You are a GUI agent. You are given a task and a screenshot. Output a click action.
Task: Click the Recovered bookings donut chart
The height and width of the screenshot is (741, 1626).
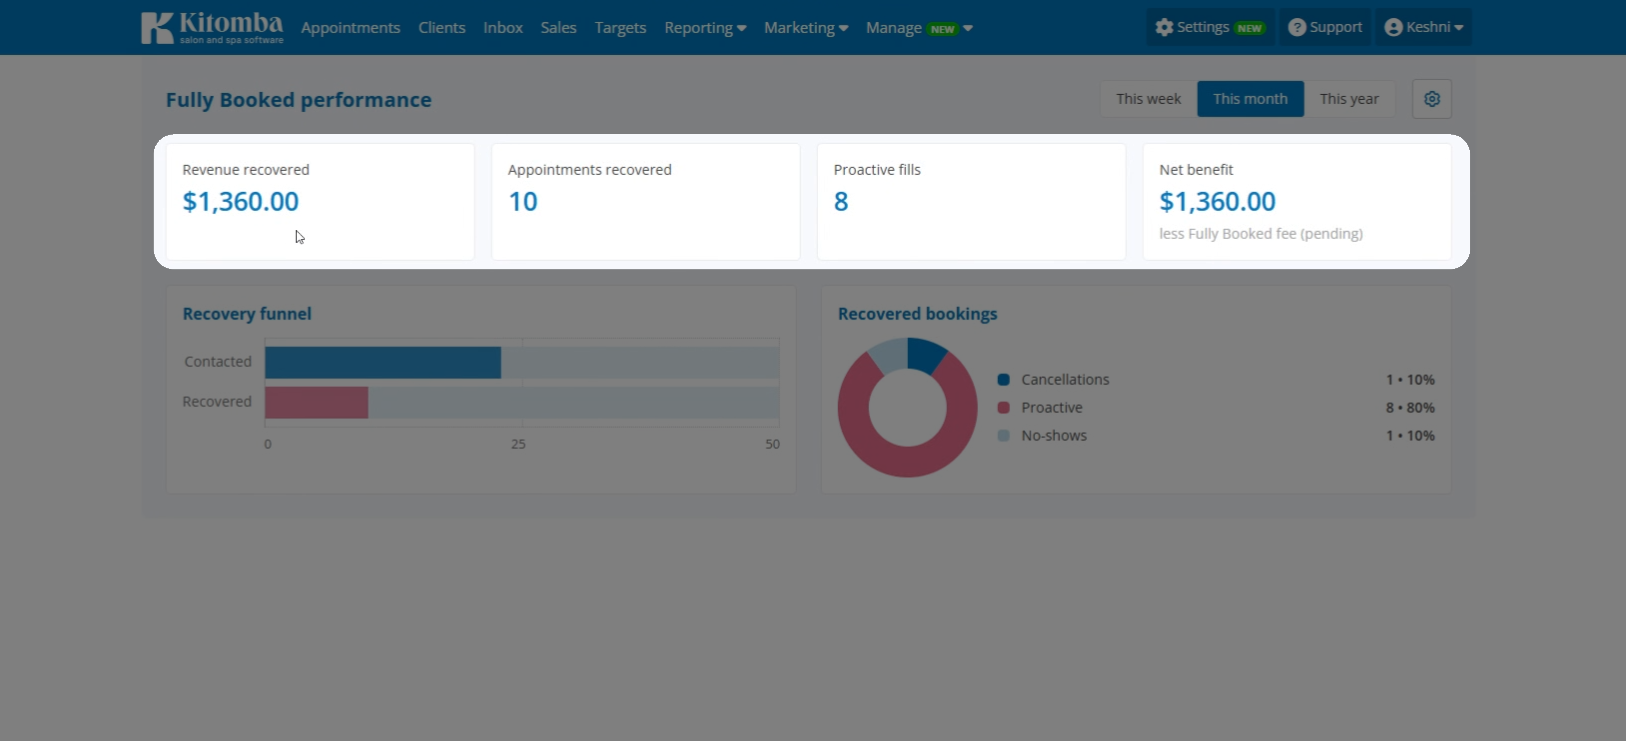[x=907, y=408]
